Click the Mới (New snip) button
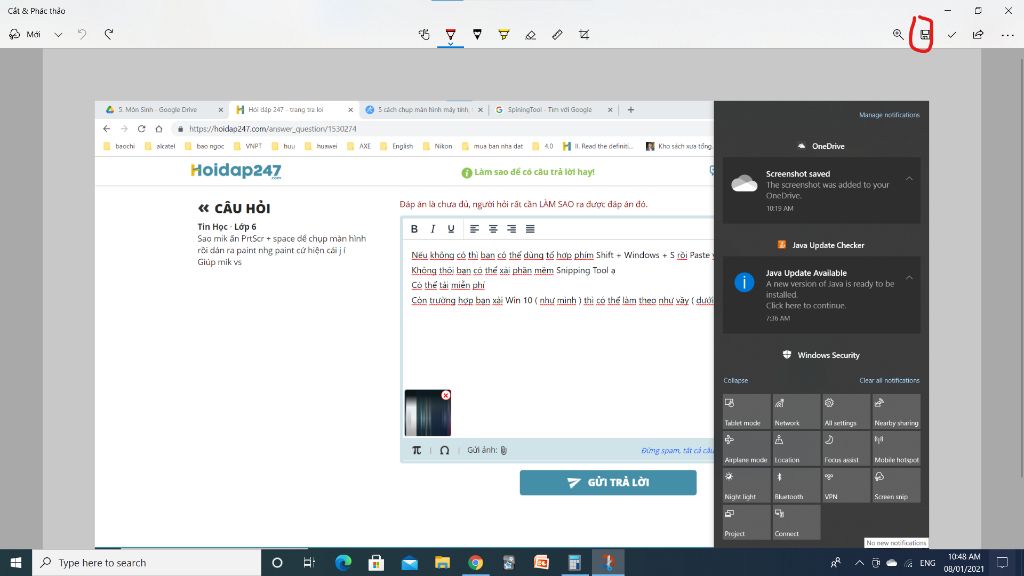This screenshot has width=1024, height=576. [25, 35]
